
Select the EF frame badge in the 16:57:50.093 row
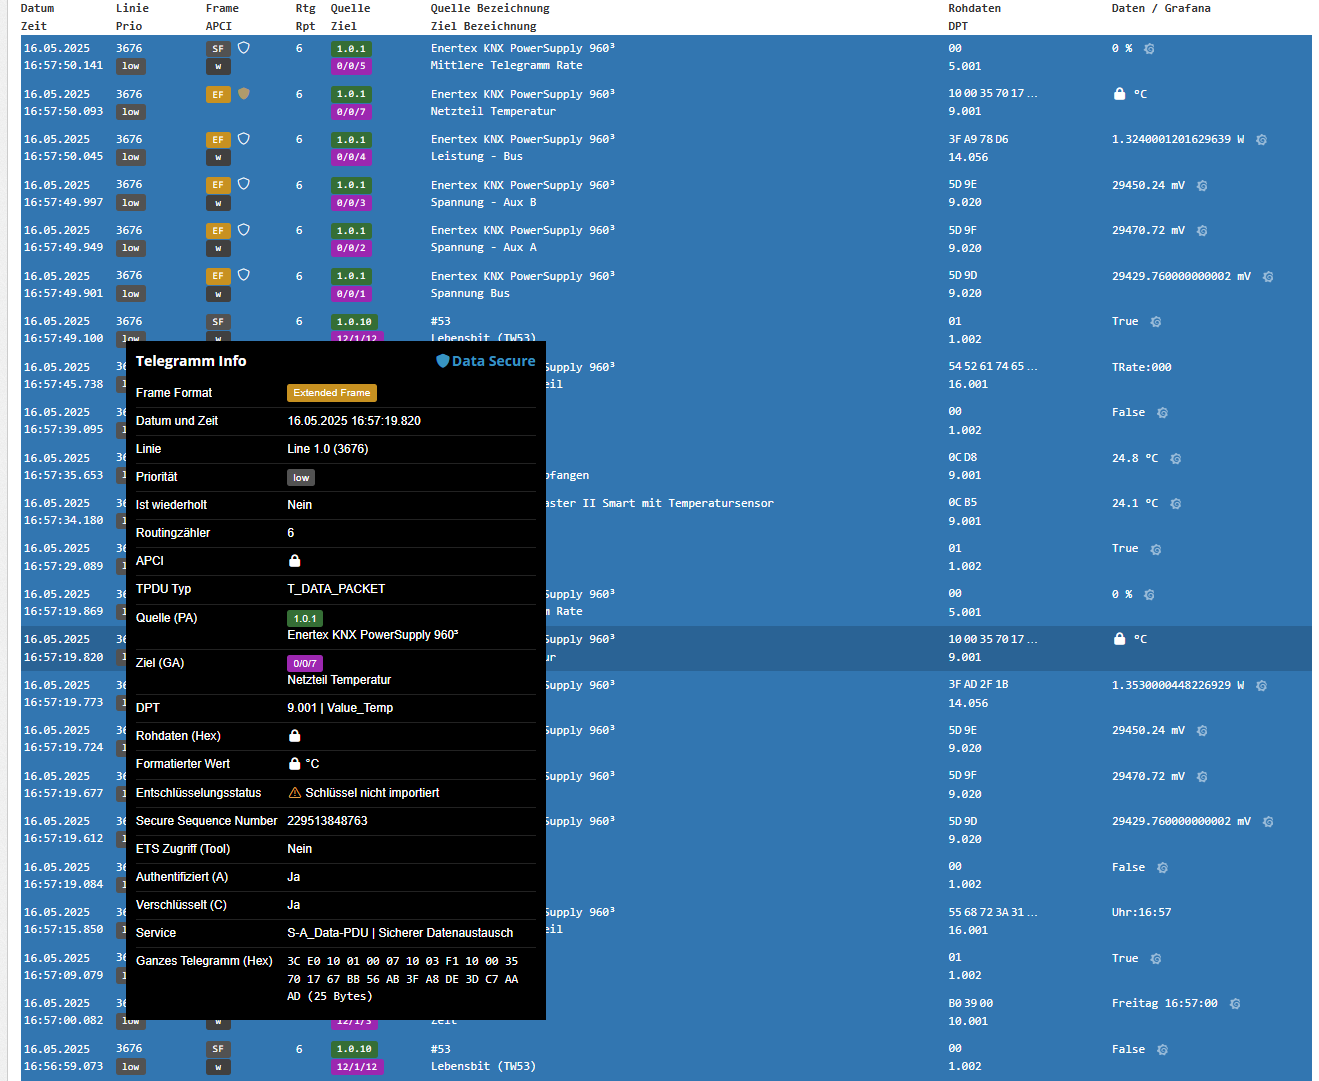(x=218, y=94)
